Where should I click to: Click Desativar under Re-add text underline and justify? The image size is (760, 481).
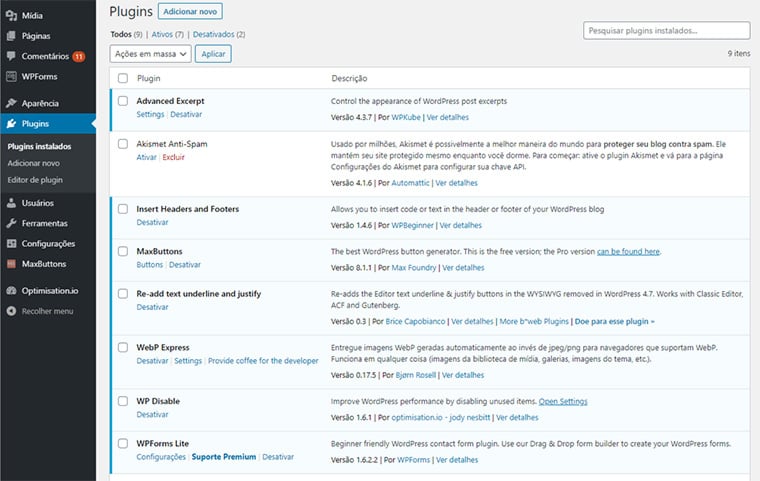[152, 307]
